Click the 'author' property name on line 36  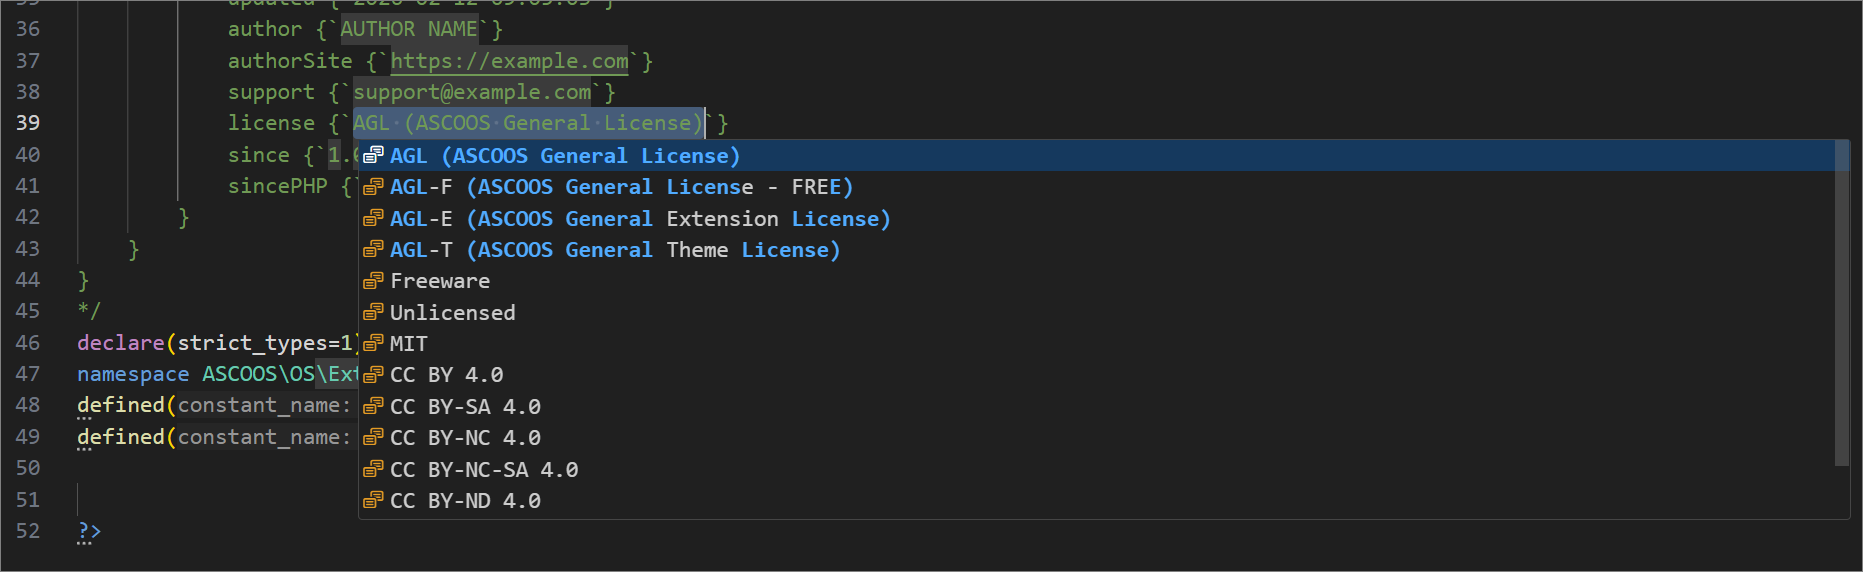click(265, 29)
